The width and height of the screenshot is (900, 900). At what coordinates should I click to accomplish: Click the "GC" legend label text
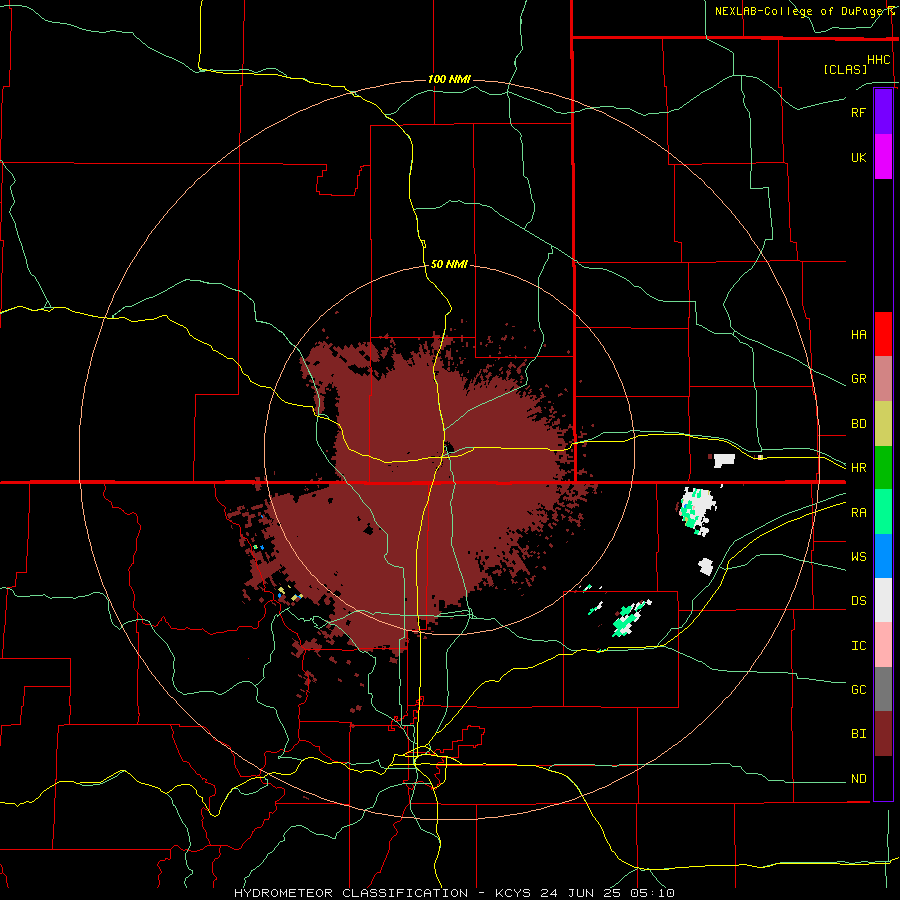(x=858, y=690)
